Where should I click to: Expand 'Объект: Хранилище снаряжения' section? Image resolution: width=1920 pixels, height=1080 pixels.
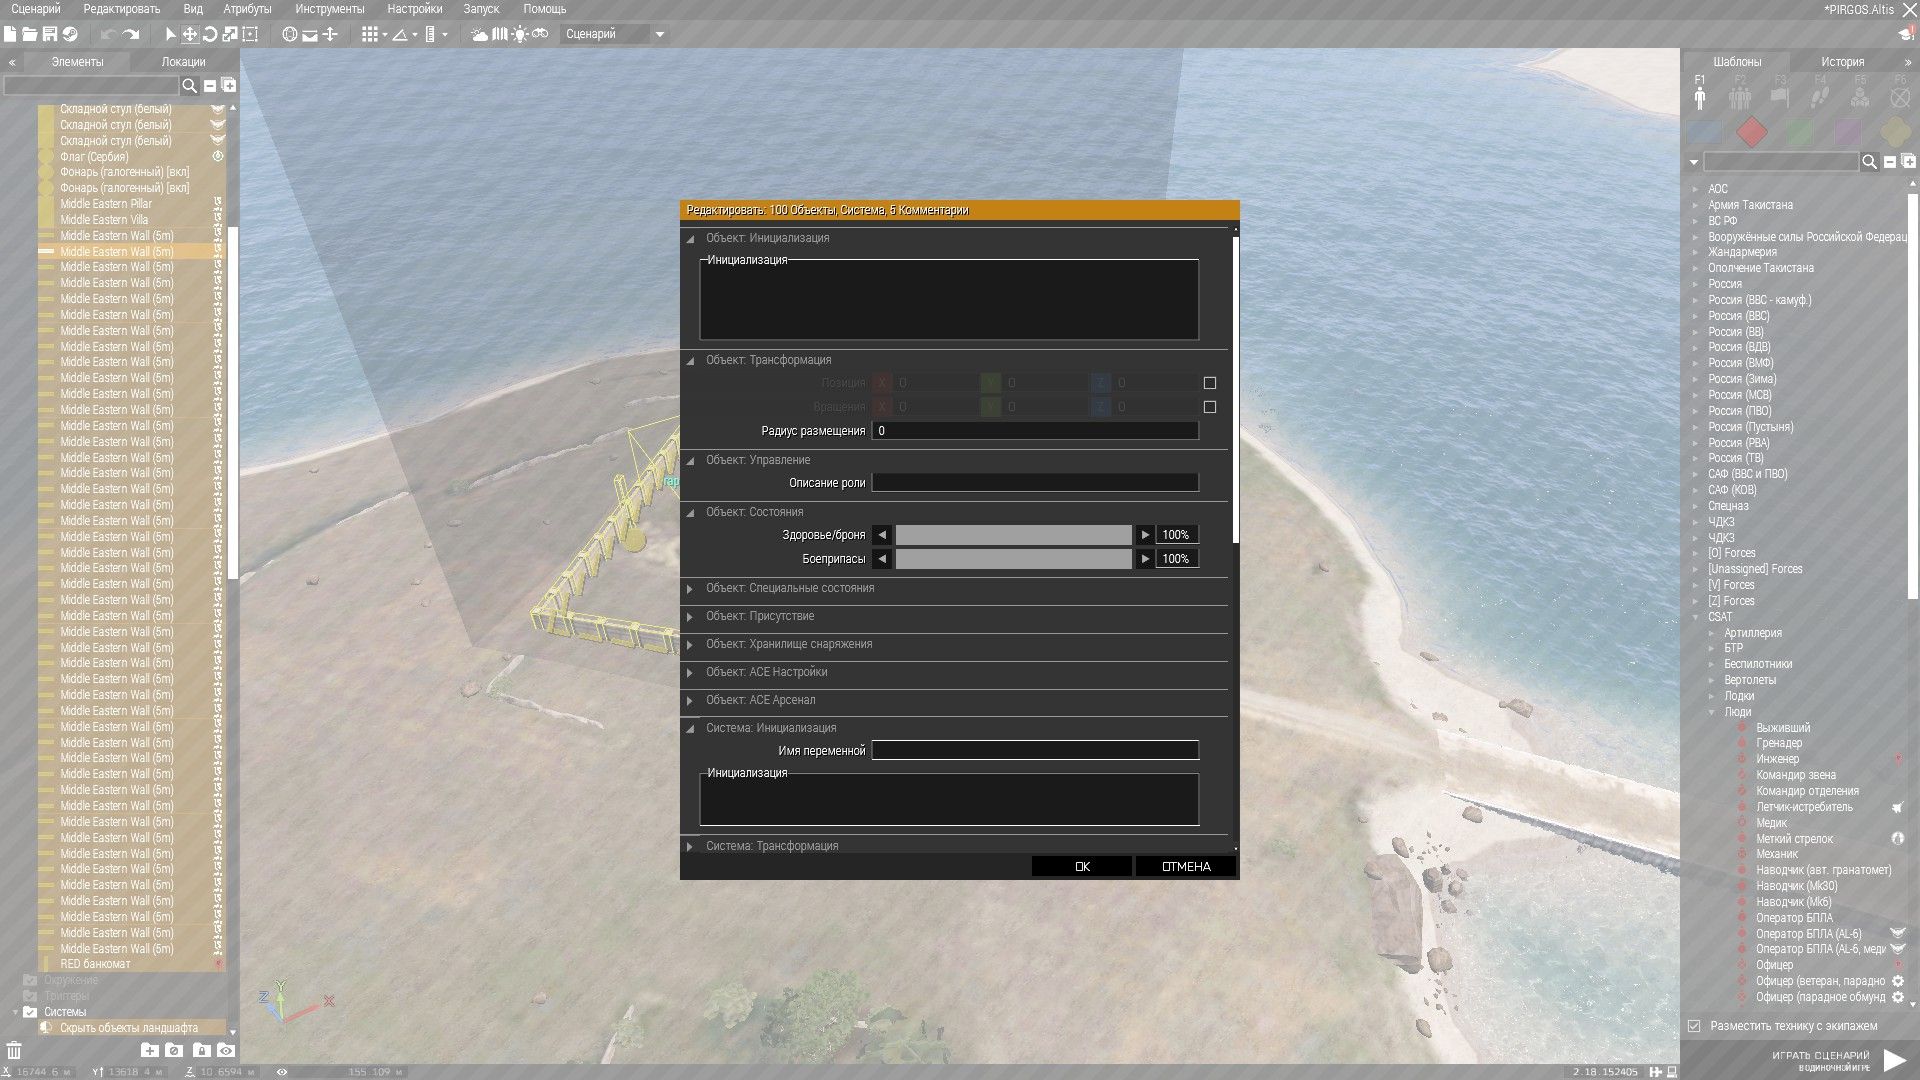690,645
